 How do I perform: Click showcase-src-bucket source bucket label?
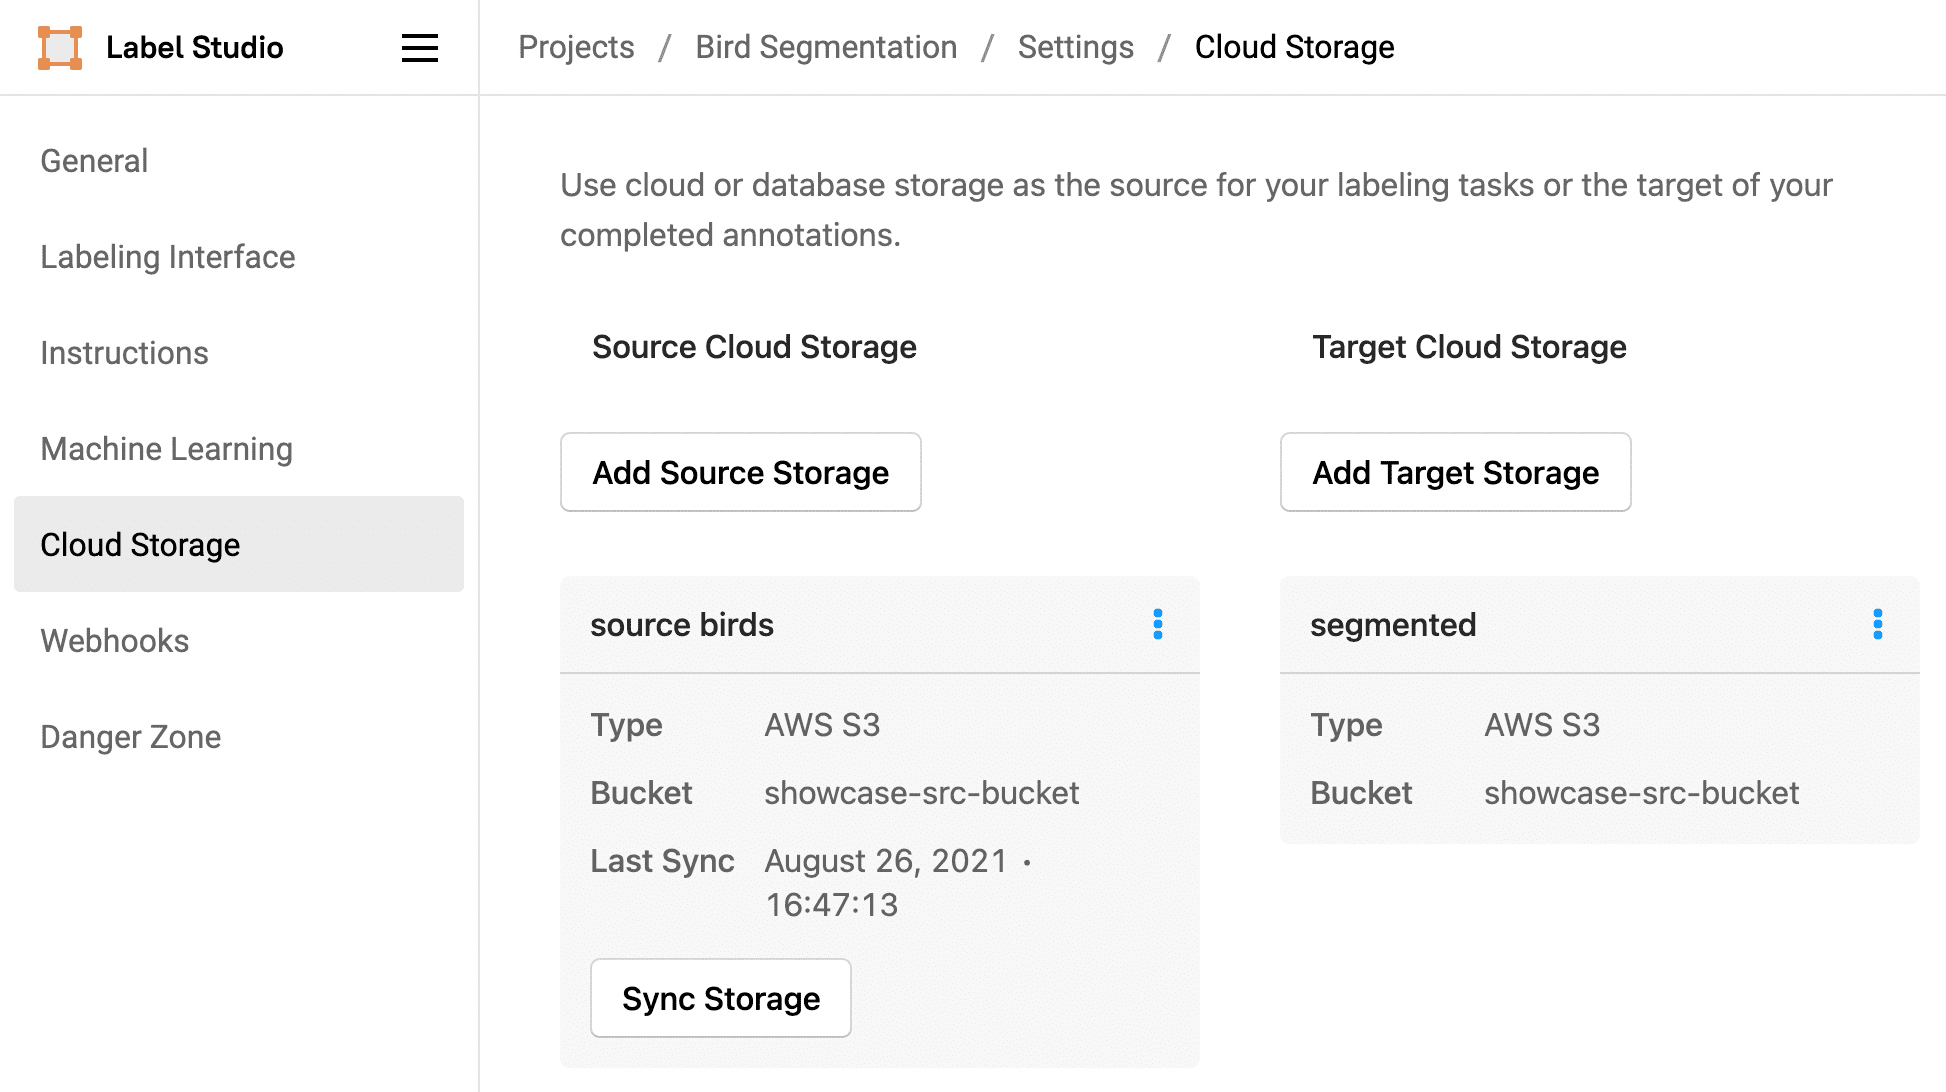point(920,794)
